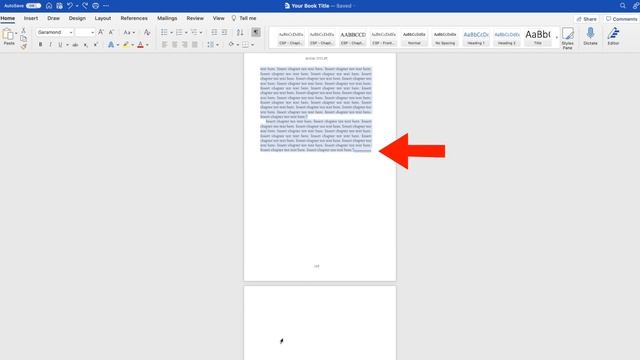This screenshot has height=360, width=640.
Task: Apply strikethrough to selected text
Action: point(75,45)
